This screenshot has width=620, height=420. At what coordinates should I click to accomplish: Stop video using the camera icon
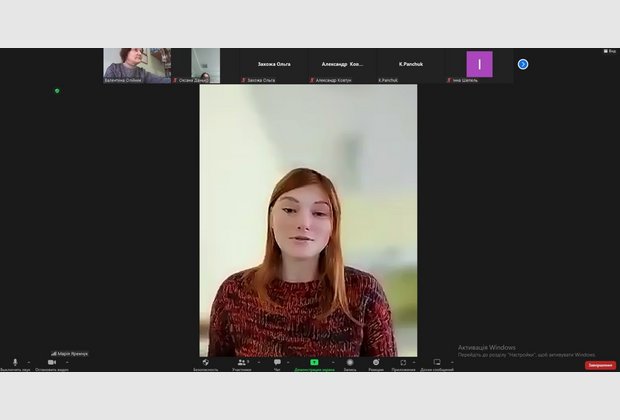pyautogui.click(x=51, y=362)
